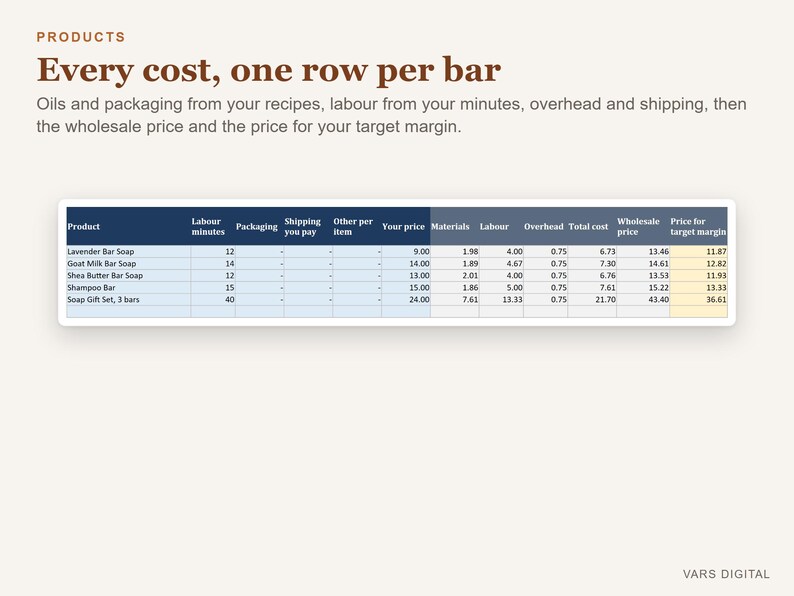Viewport: 794px width, 596px height.
Task: Click the "PRODUCTS" section label
Action: [81, 37]
